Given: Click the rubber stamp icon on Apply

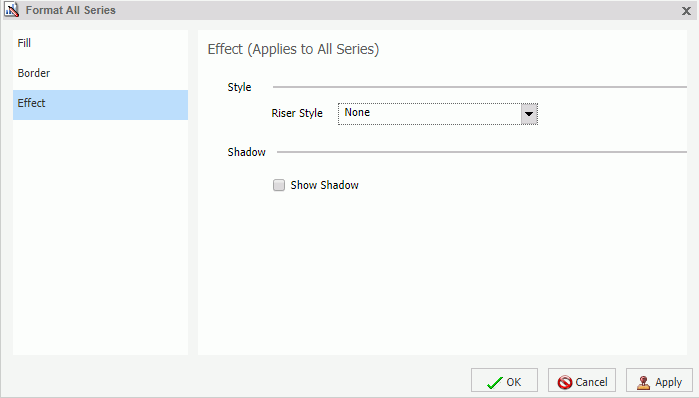Looking at the screenshot, I should point(643,382).
